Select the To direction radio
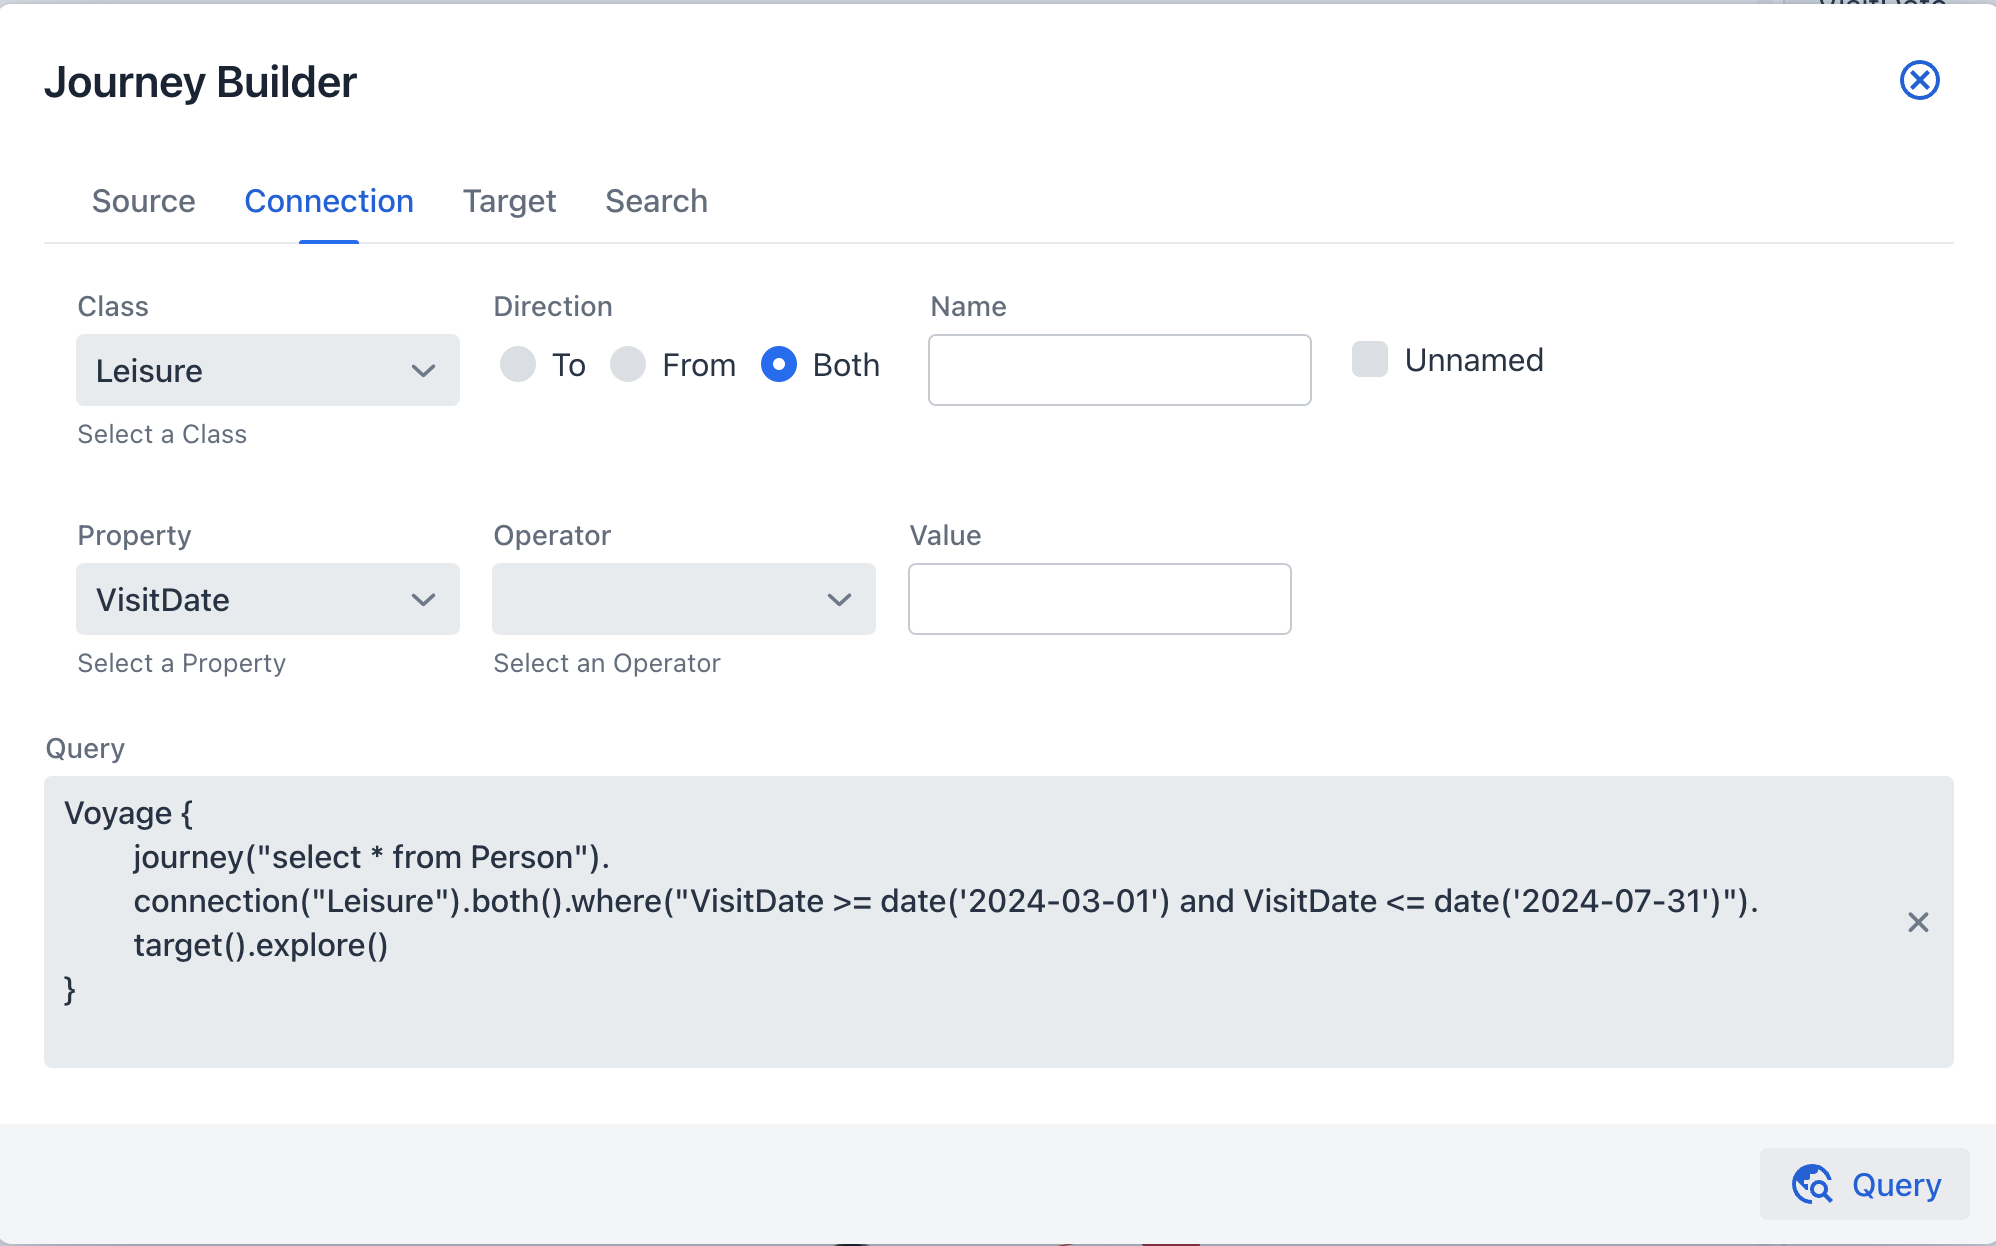 pos(518,365)
